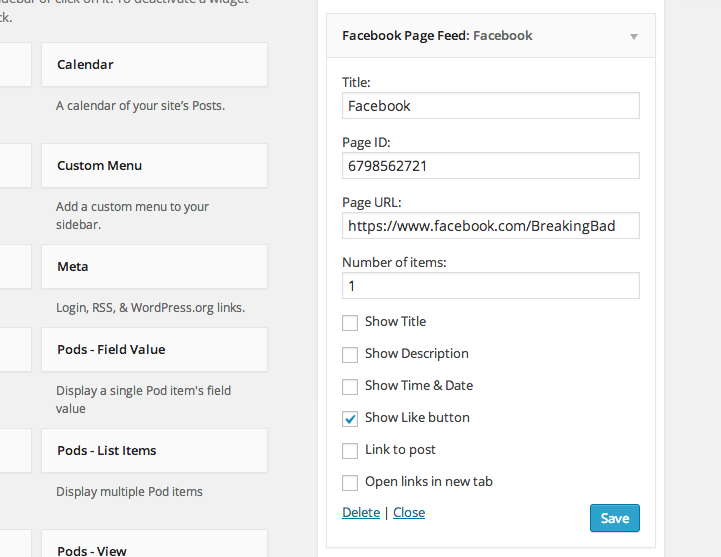Enable the Show Description checkbox

coord(350,355)
